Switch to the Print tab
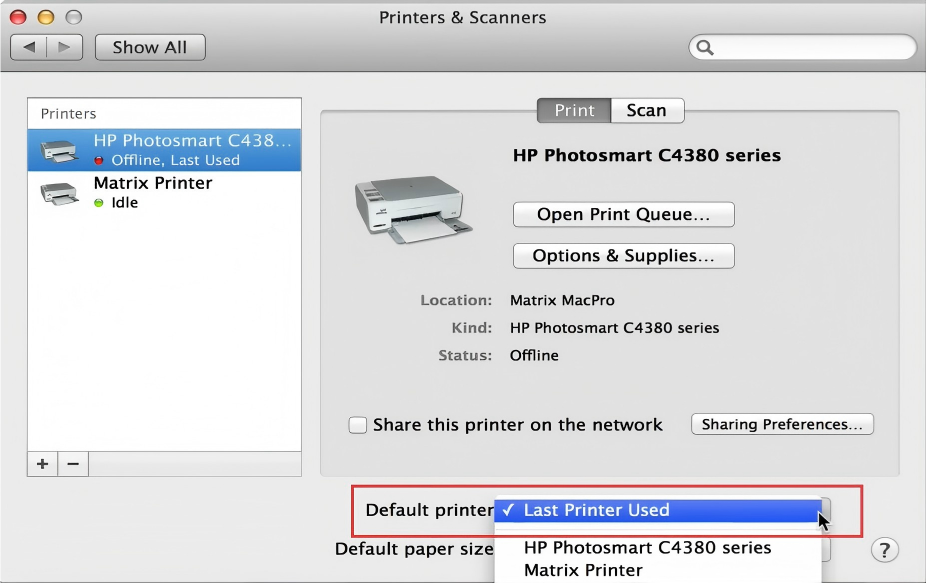This screenshot has height=584, width=927. tap(573, 111)
